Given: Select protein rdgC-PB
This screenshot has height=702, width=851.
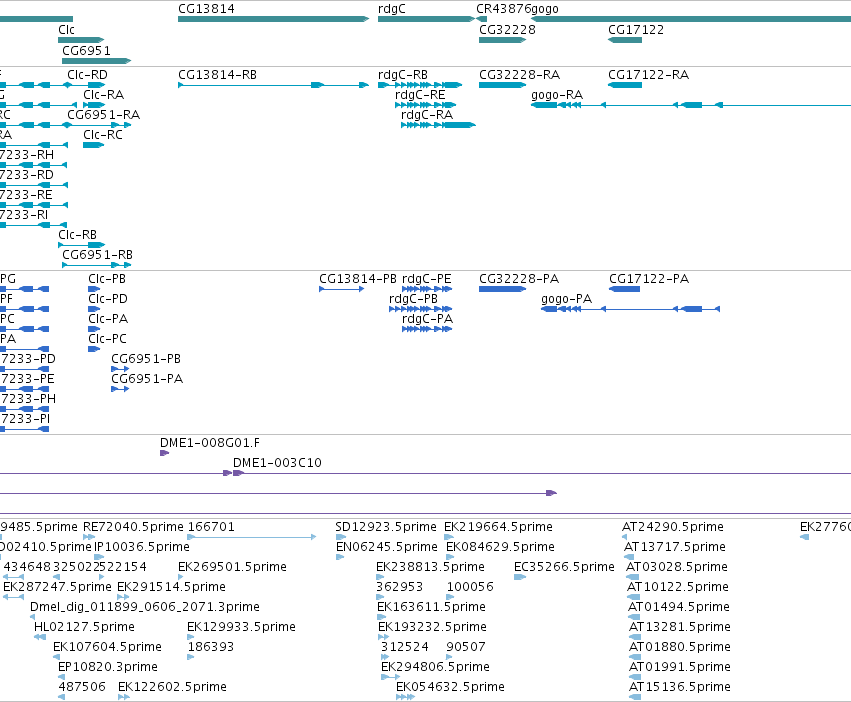Looking at the screenshot, I should click(421, 309).
